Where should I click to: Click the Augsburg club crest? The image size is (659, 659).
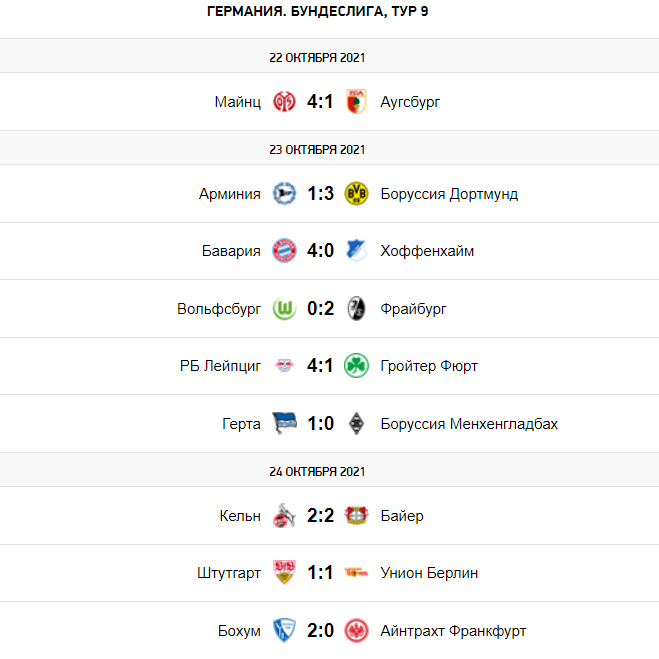pos(355,101)
